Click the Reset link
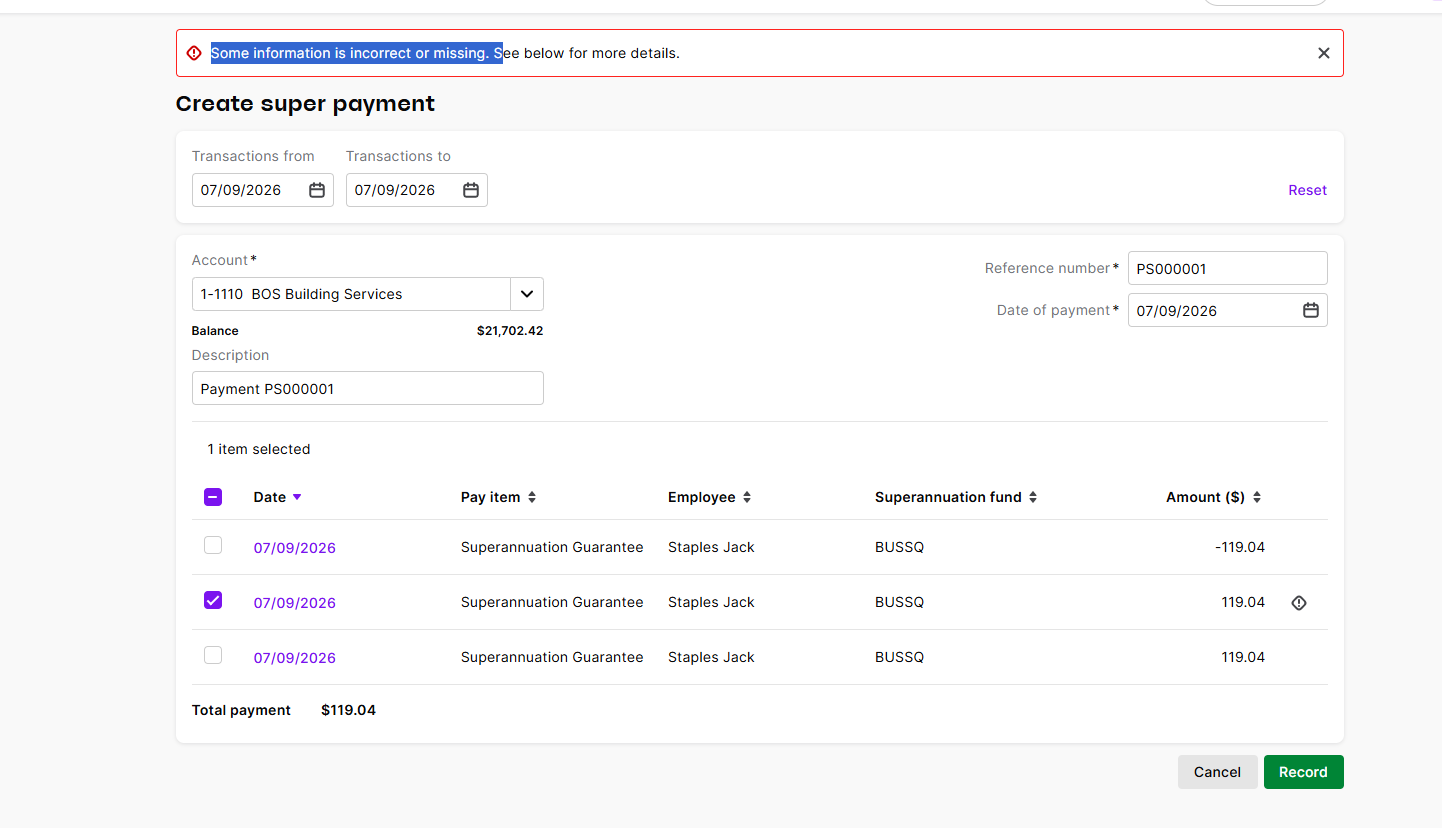The width and height of the screenshot is (1442, 828). pos(1307,190)
